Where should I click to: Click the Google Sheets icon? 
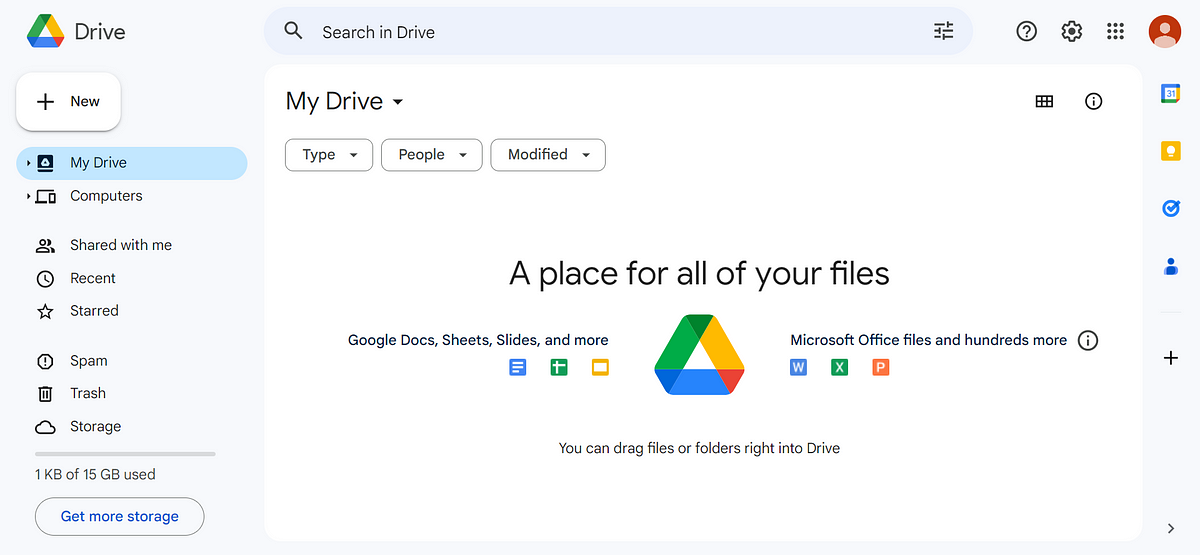559,367
